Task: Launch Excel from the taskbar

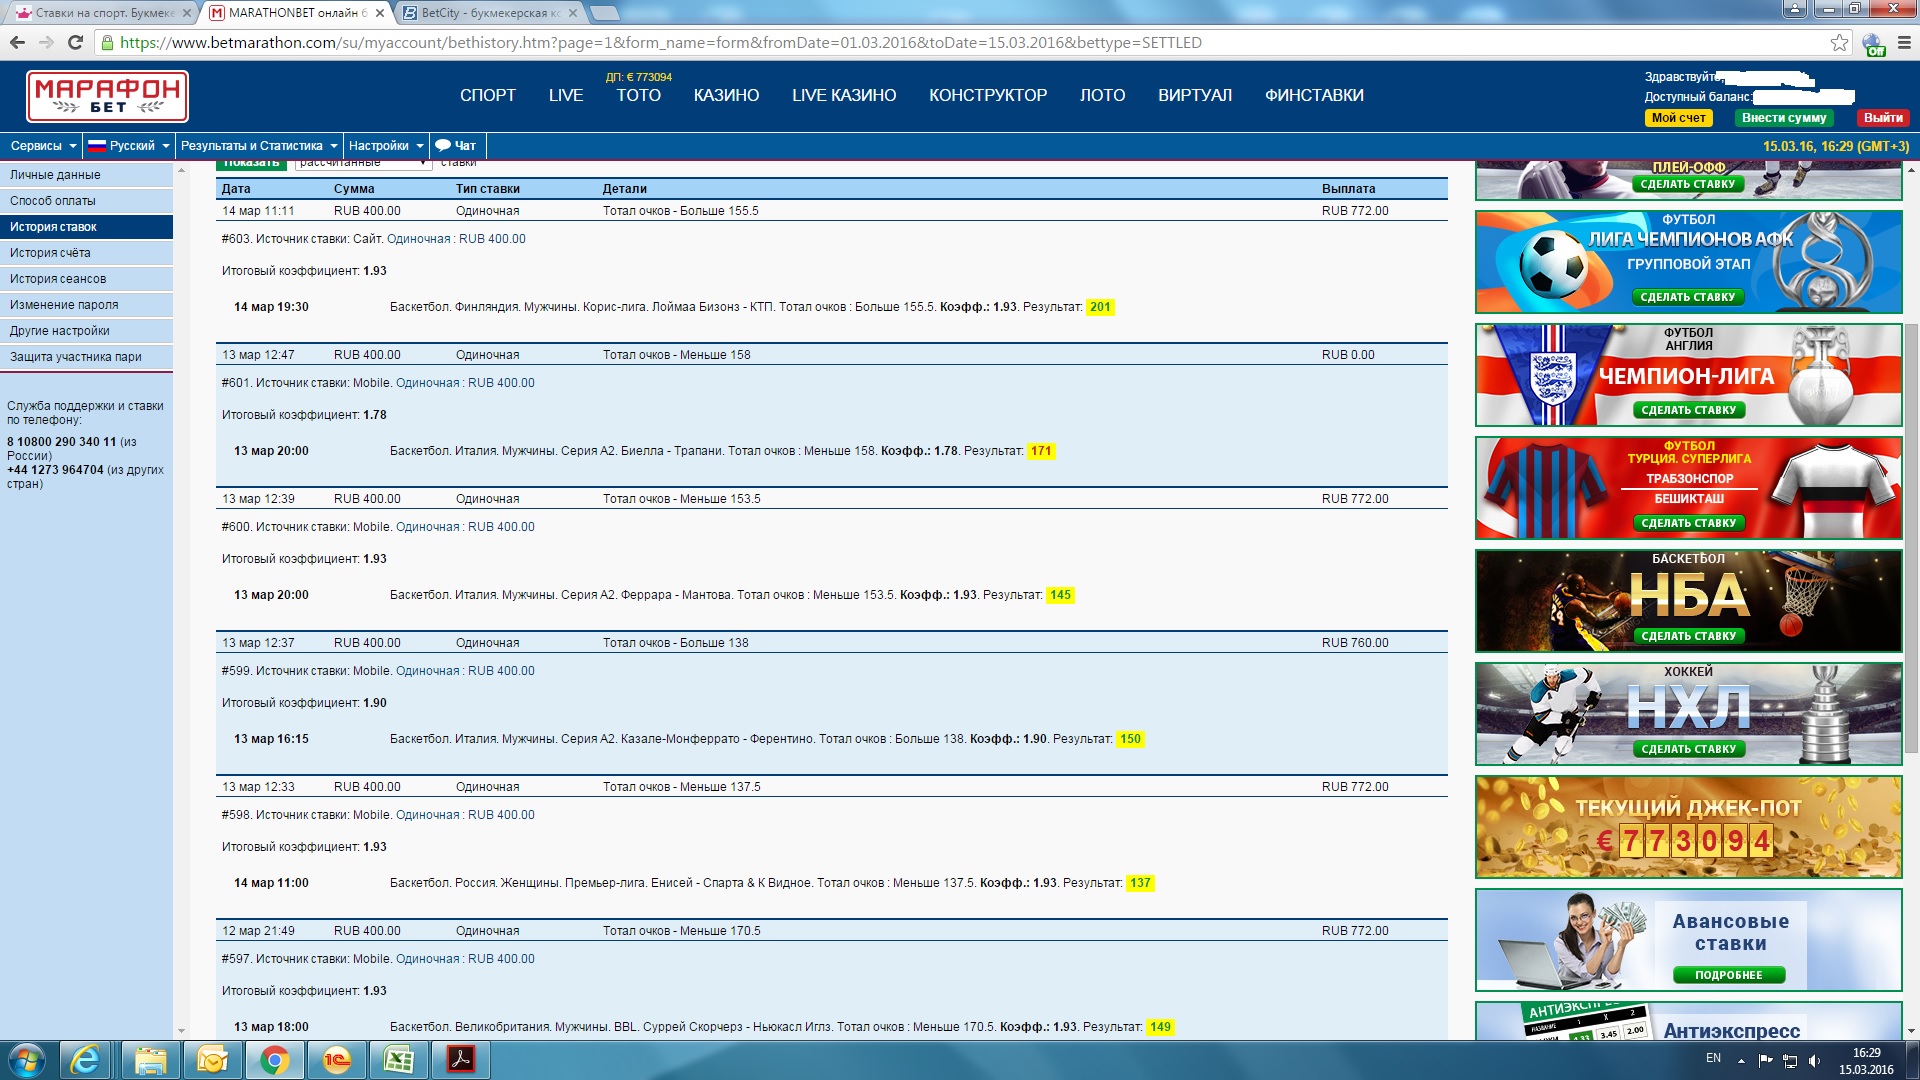Action: pyautogui.click(x=398, y=1060)
